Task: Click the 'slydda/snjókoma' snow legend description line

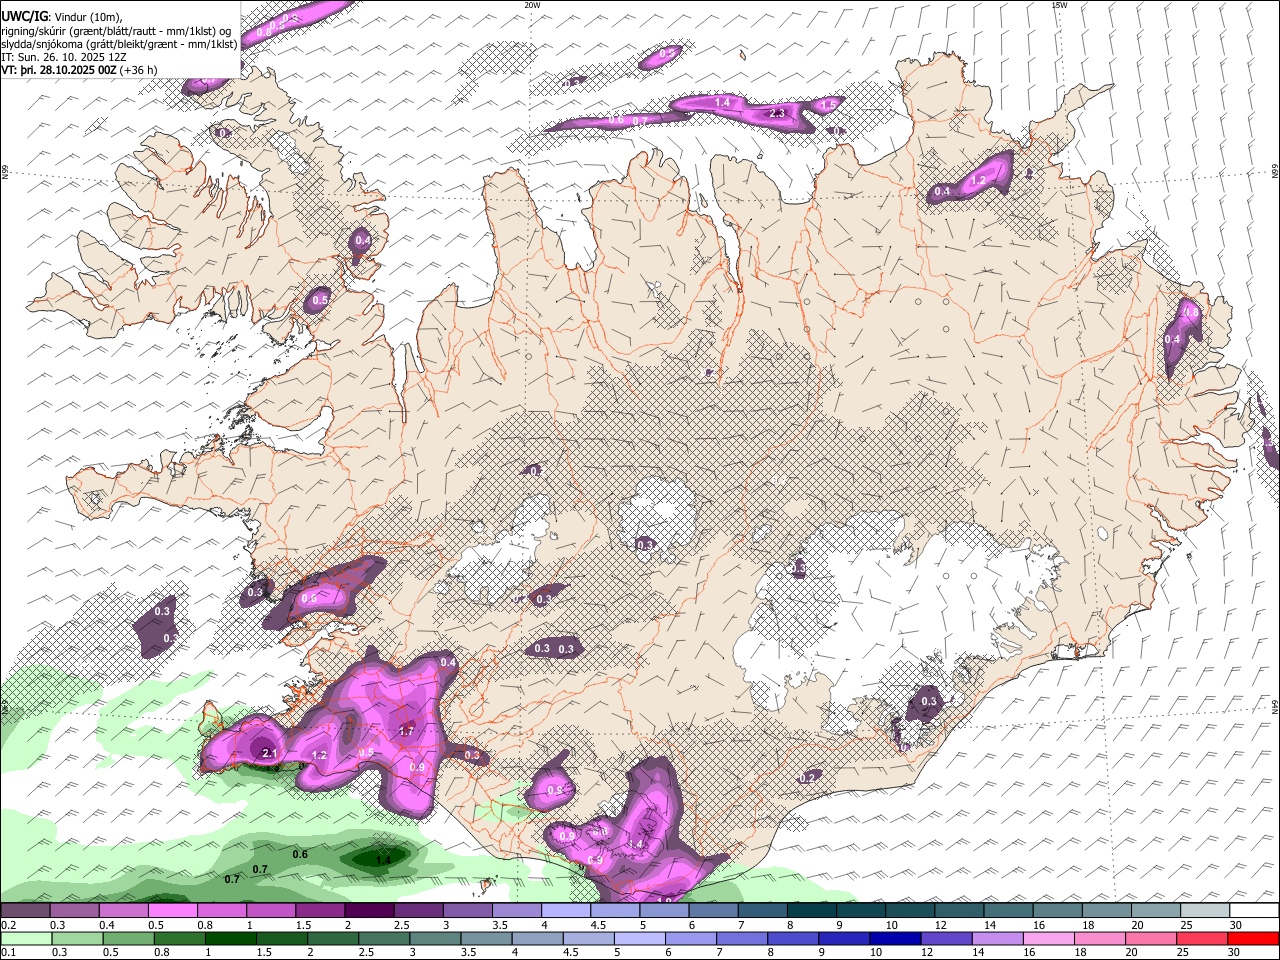Action: point(120,44)
